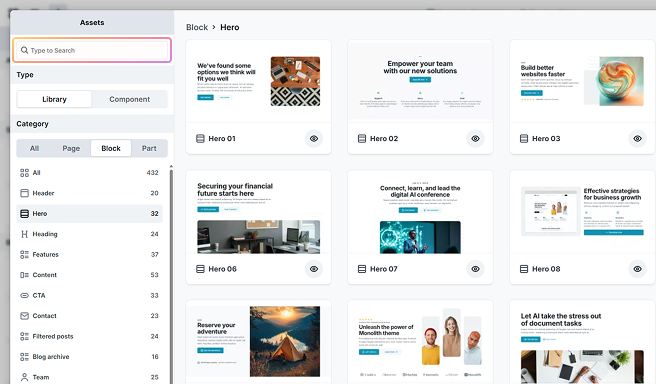This screenshot has height=384, width=656.
Task: Click the block icon beside Hero 08
Action: (x=524, y=269)
